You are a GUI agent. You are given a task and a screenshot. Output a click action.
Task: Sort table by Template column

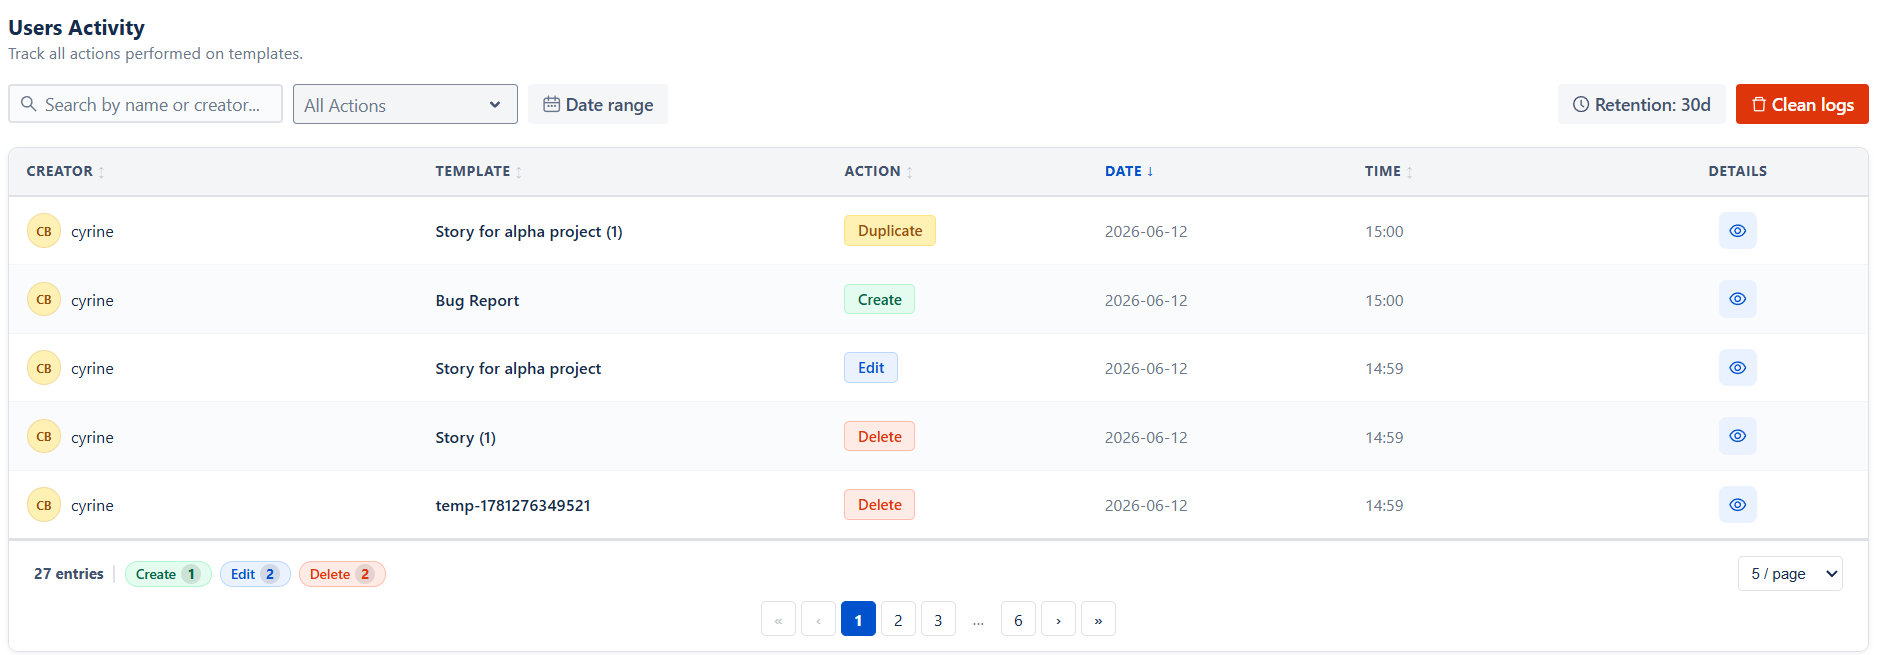[478, 171]
